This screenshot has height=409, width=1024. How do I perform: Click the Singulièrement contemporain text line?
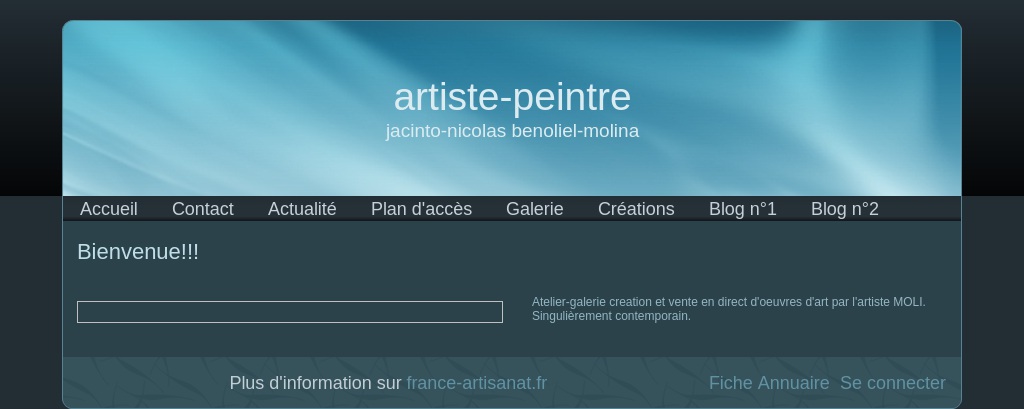611,316
